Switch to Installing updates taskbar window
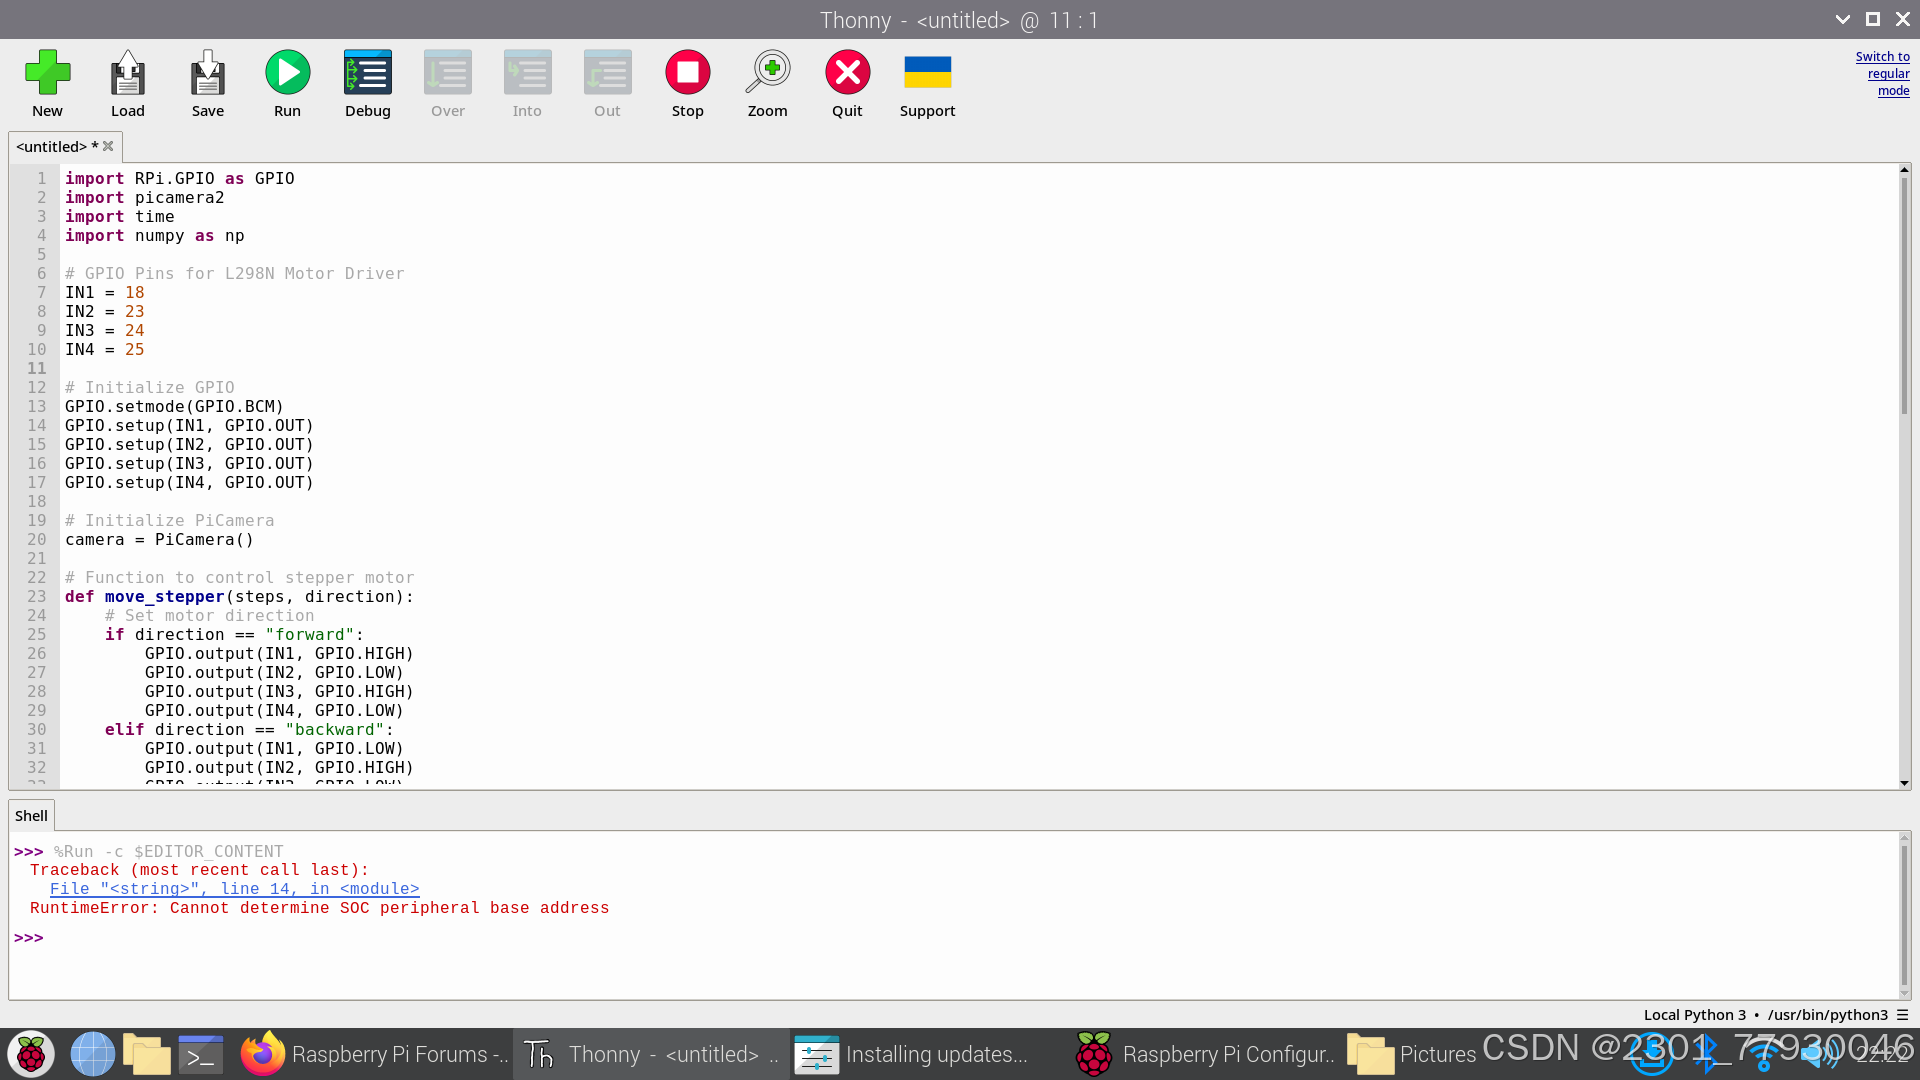 coord(914,1054)
